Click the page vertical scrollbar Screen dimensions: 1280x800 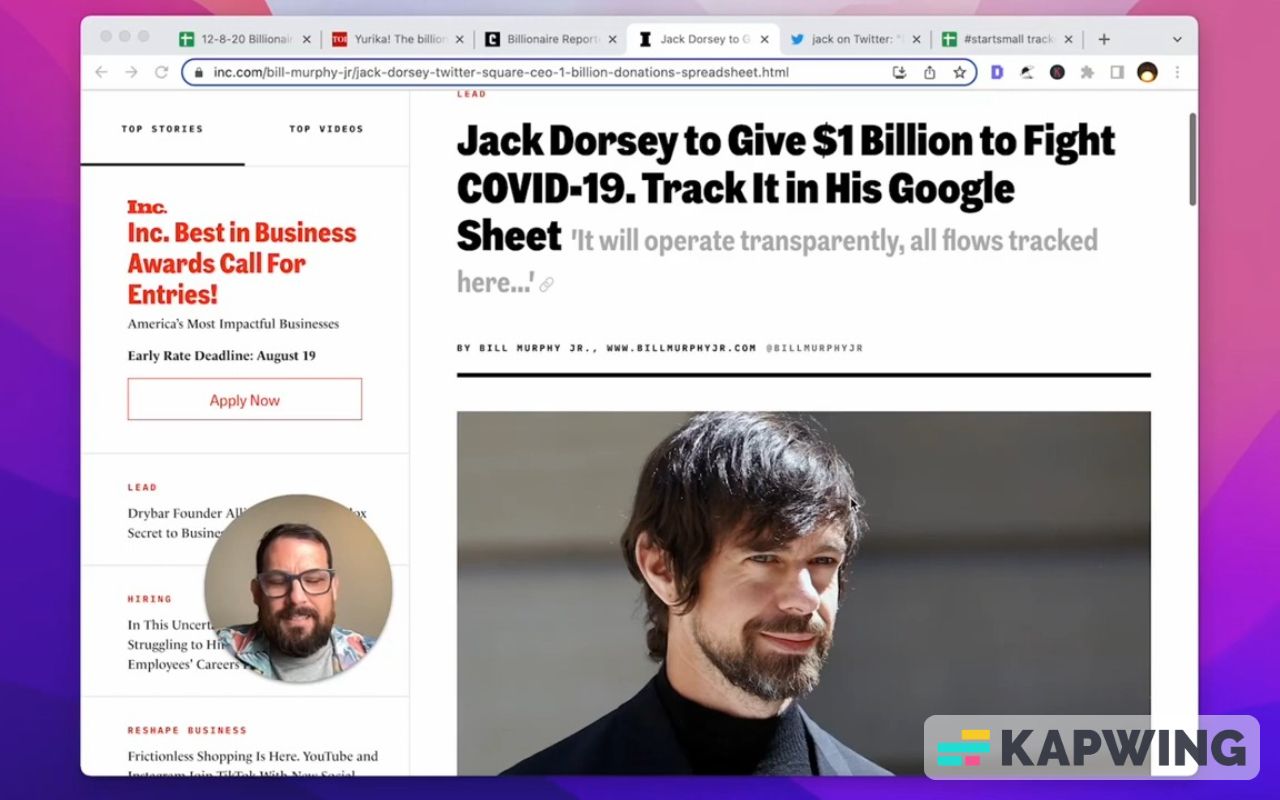click(1192, 160)
